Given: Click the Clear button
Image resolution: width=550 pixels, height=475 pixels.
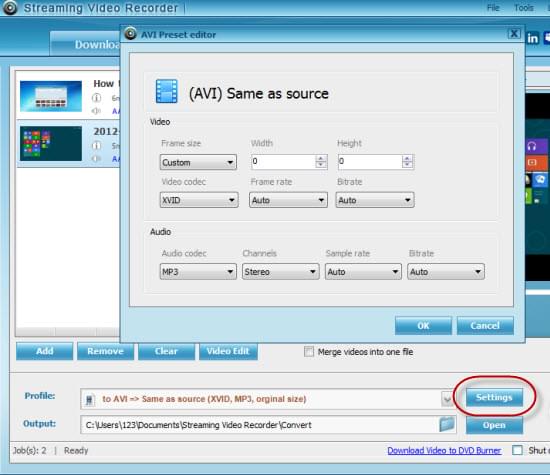Looking at the screenshot, I should (x=166, y=351).
